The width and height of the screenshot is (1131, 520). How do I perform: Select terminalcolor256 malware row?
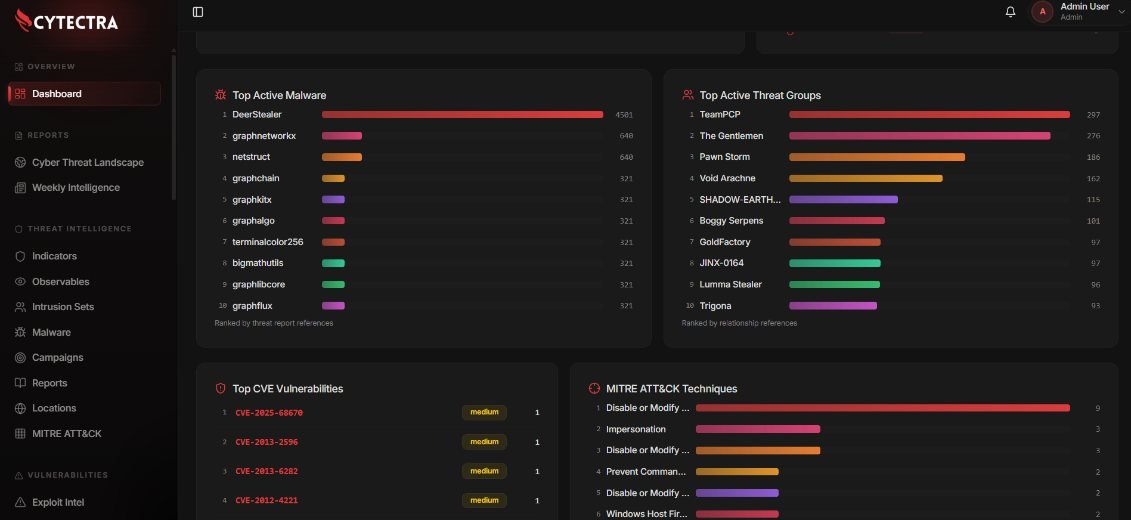(424, 242)
